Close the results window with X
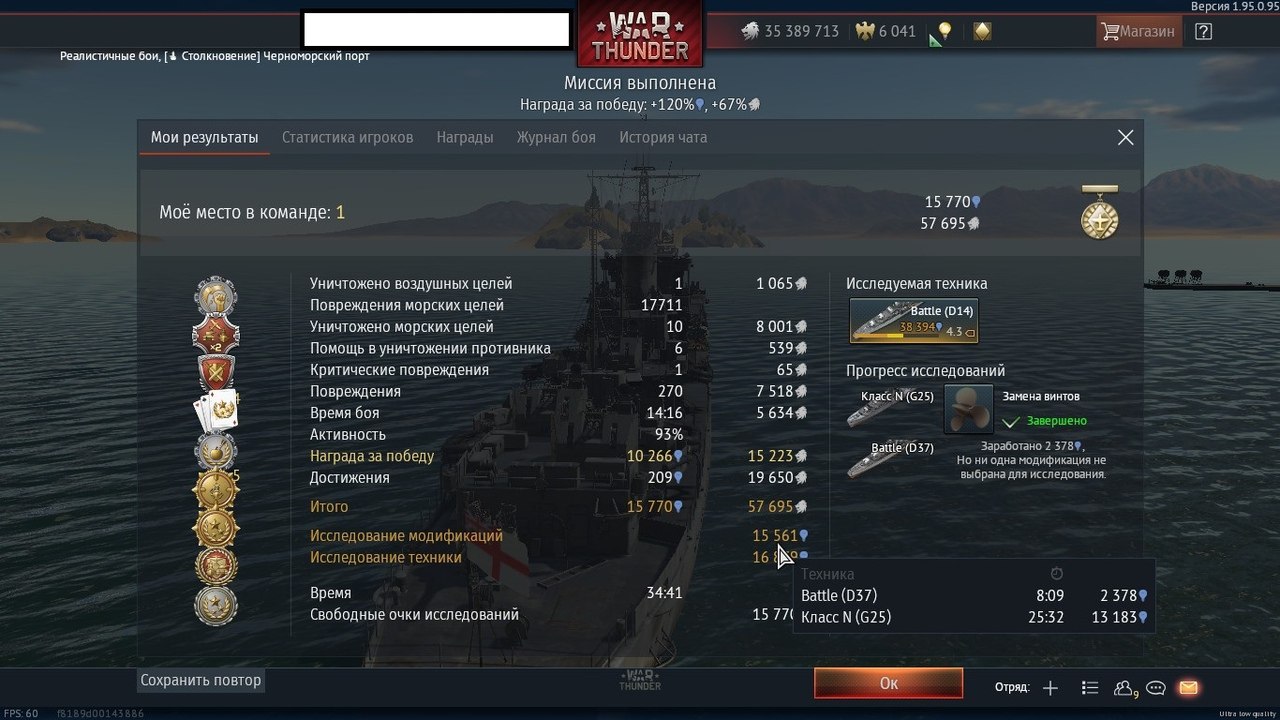Image resolution: width=1280 pixels, height=720 pixels. (1126, 138)
